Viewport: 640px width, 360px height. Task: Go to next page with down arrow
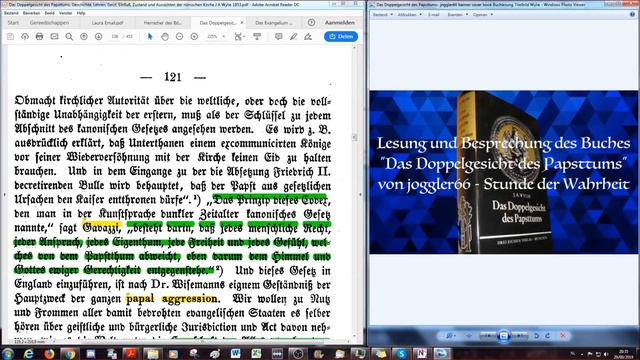click(98, 37)
